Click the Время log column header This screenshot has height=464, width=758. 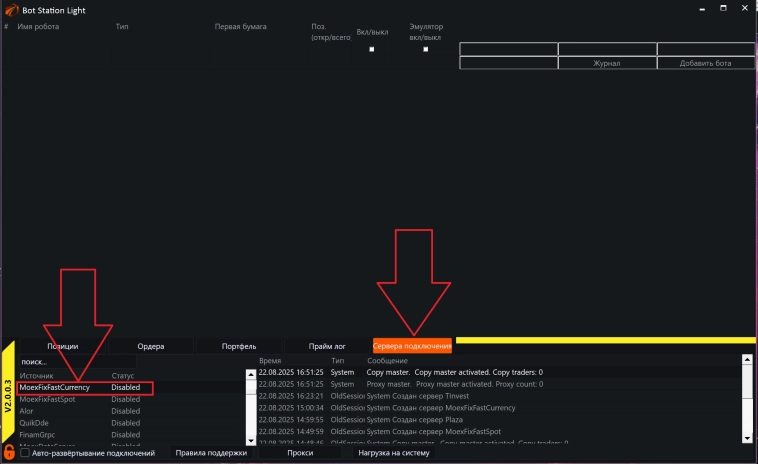[270, 361]
